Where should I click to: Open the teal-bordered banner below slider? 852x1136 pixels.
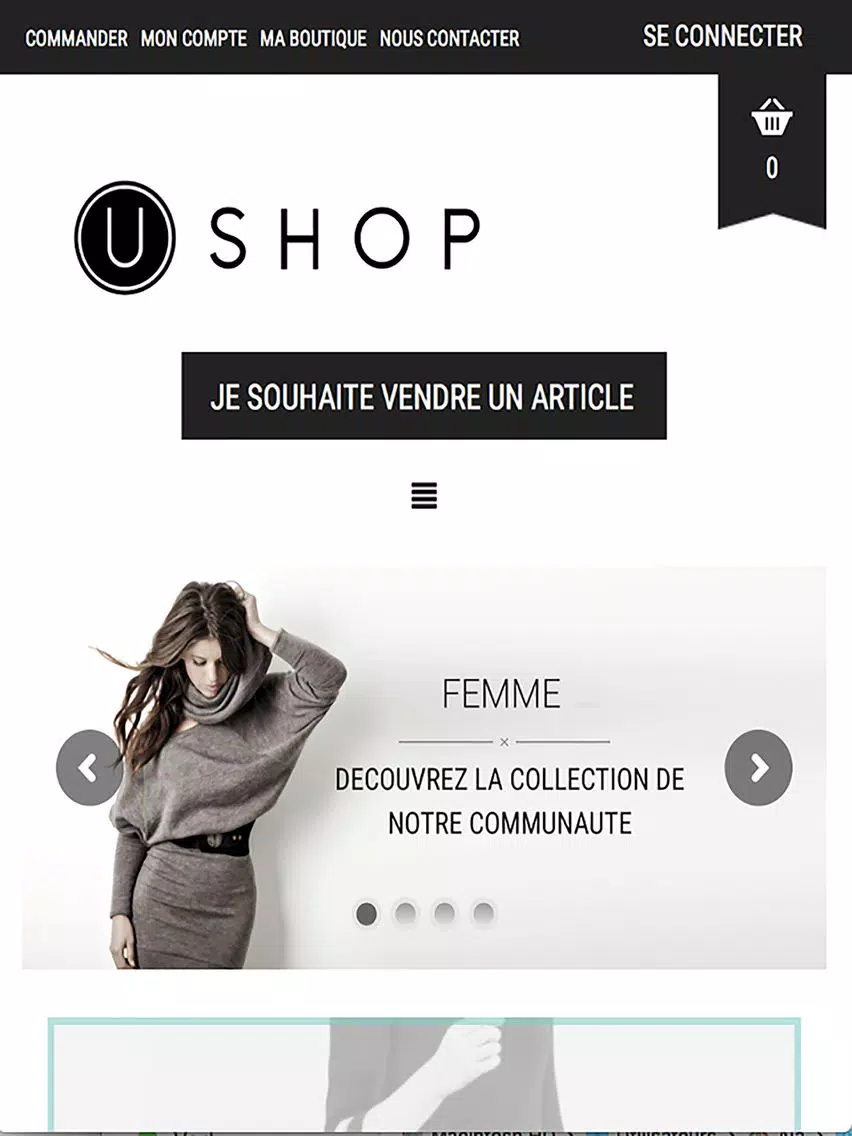click(x=424, y=1074)
